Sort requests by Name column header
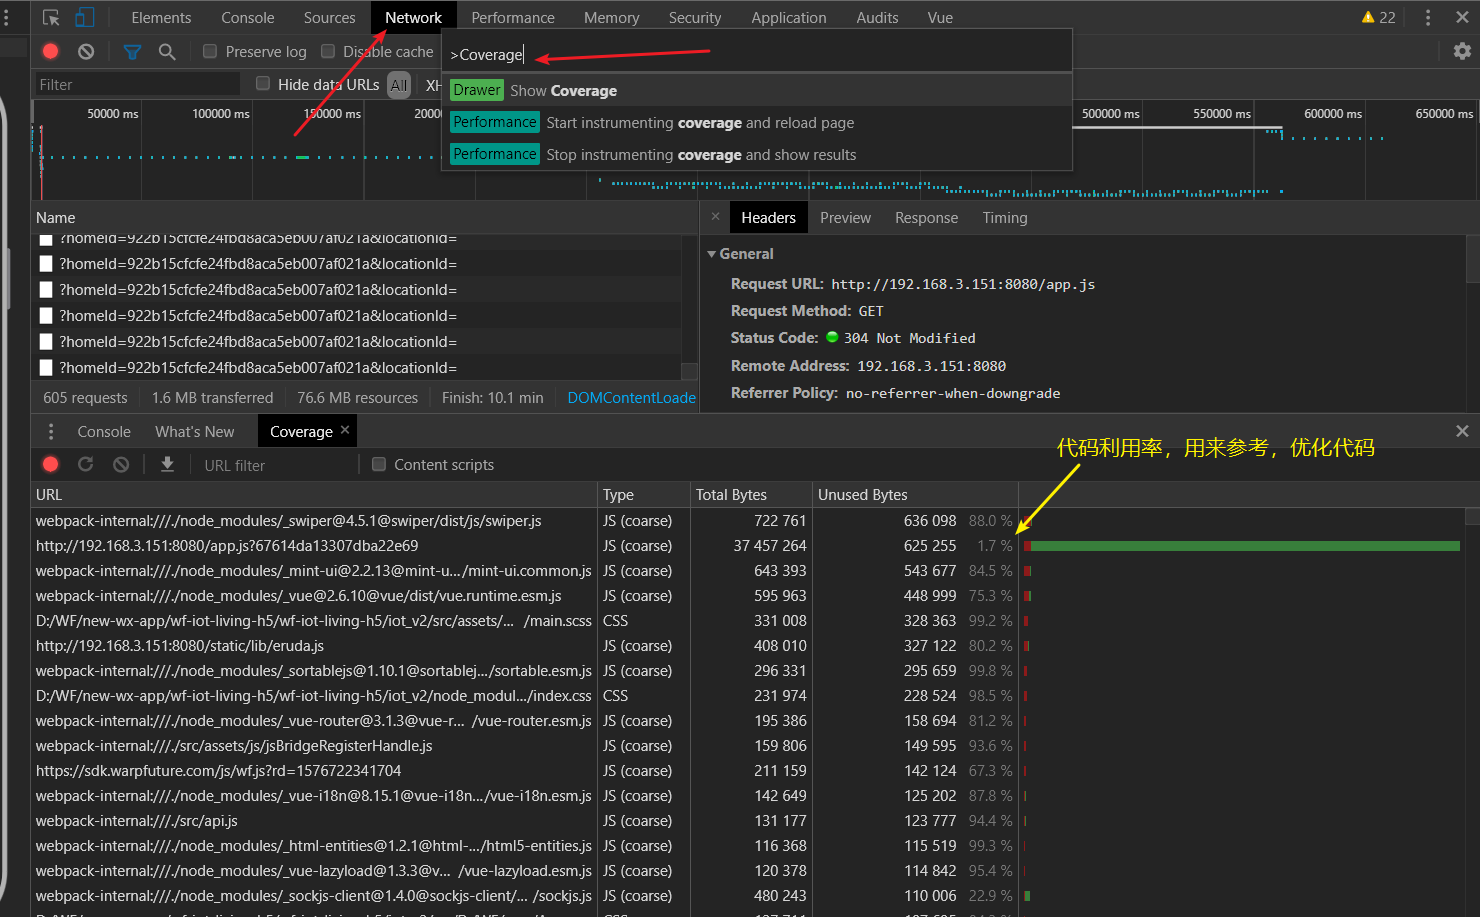Viewport: 1480px width, 917px height. [x=365, y=218]
